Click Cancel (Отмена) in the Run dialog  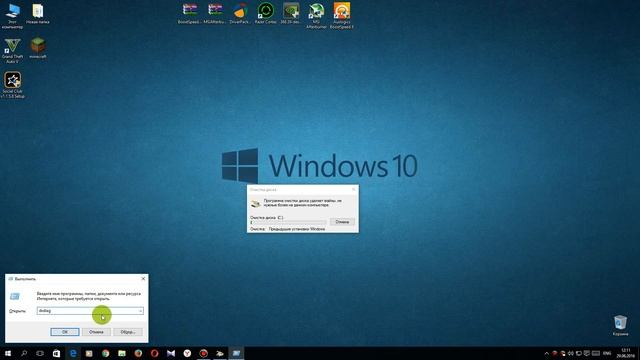click(x=96, y=332)
